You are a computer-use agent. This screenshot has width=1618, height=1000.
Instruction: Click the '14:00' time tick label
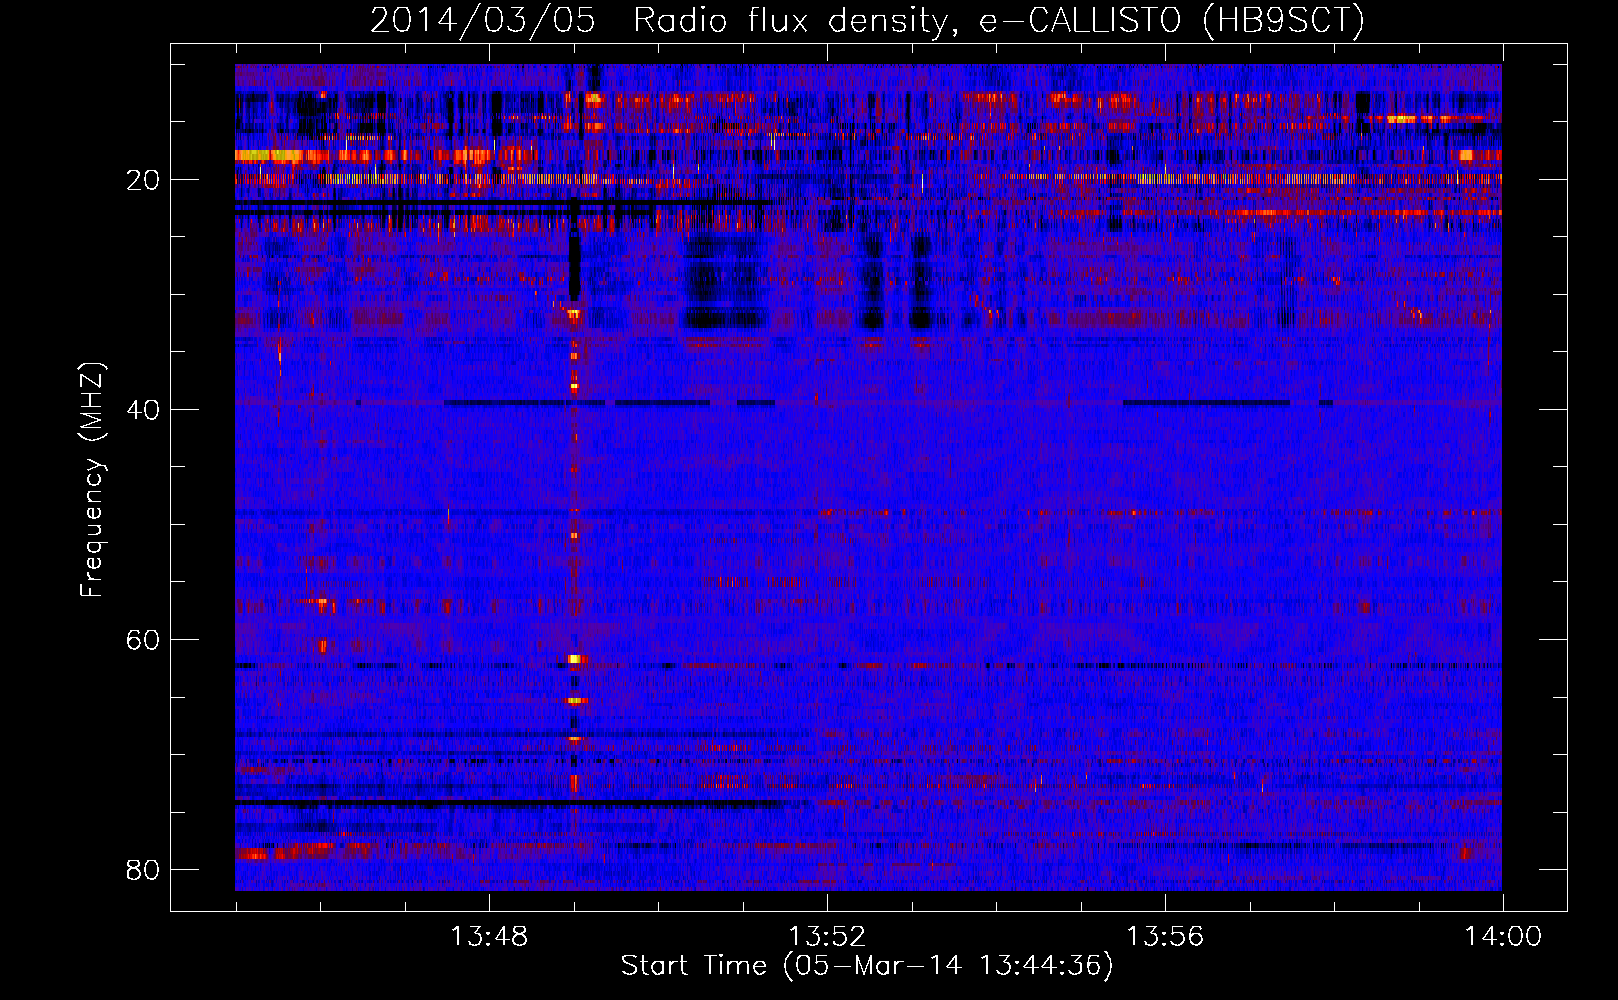(1503, 937)
